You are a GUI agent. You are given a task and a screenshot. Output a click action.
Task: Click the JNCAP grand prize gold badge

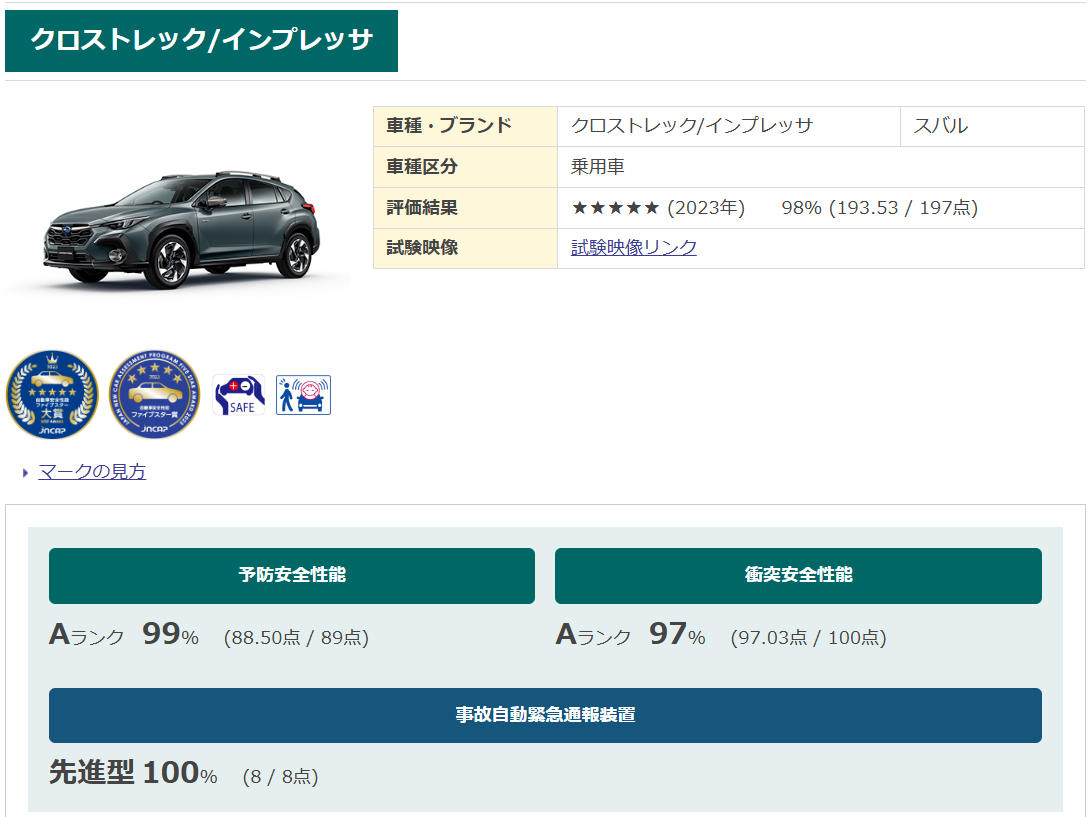[52, 394]
